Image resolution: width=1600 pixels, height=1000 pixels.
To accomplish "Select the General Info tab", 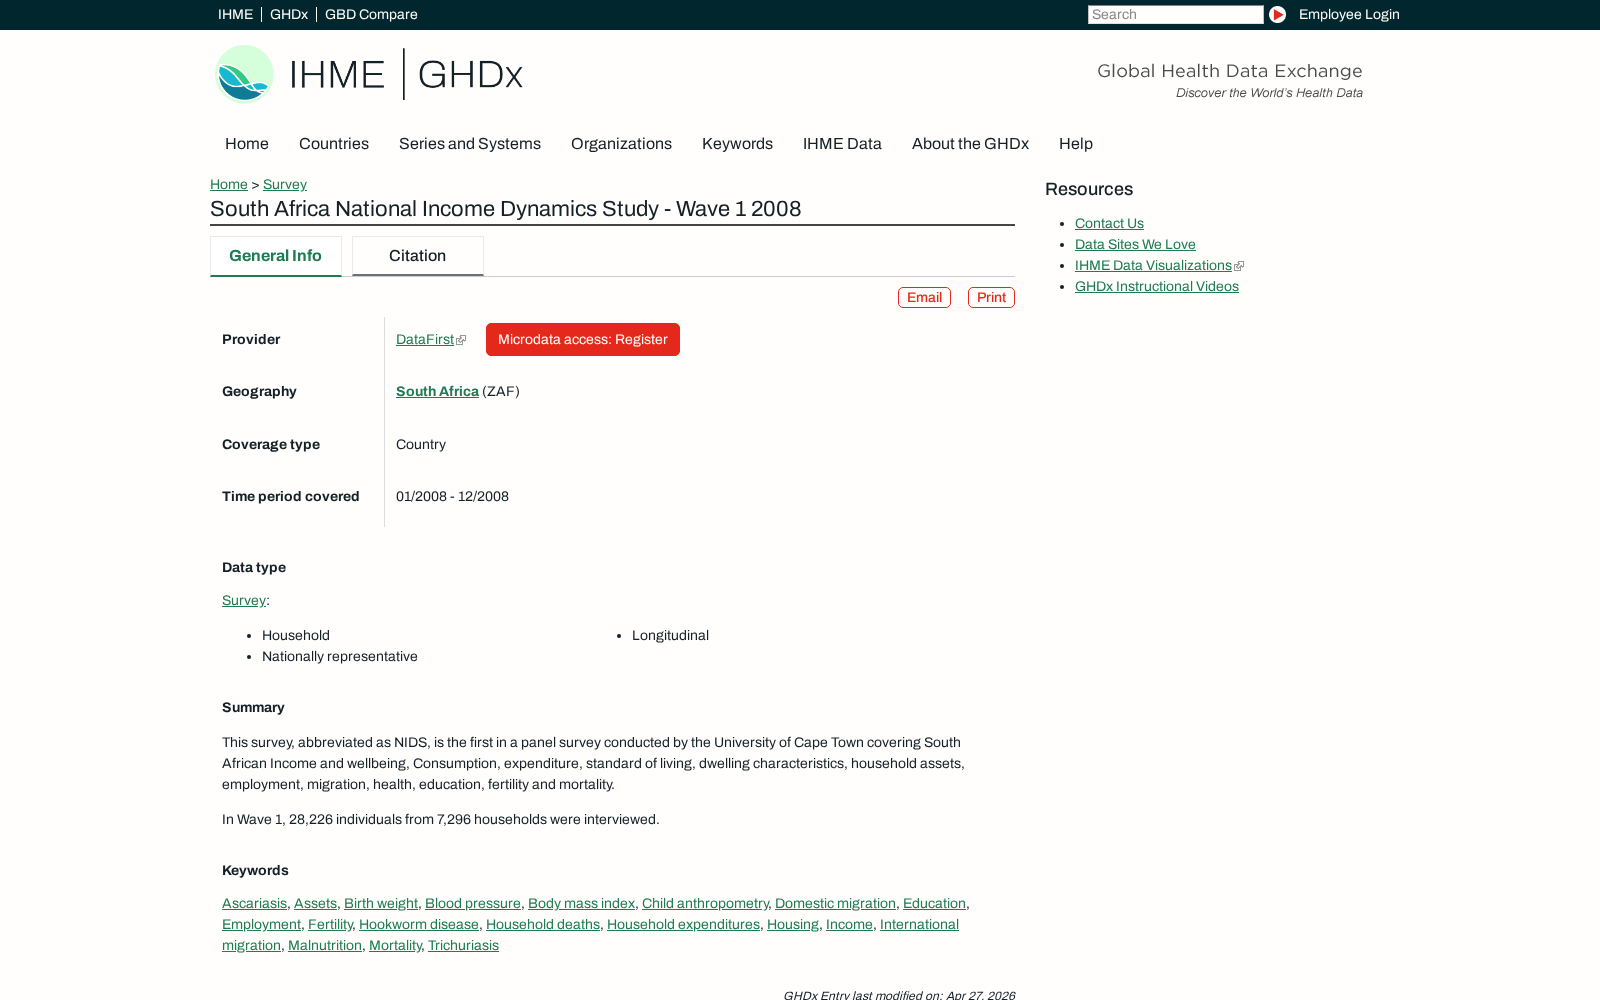I will (x=276, y=256).
